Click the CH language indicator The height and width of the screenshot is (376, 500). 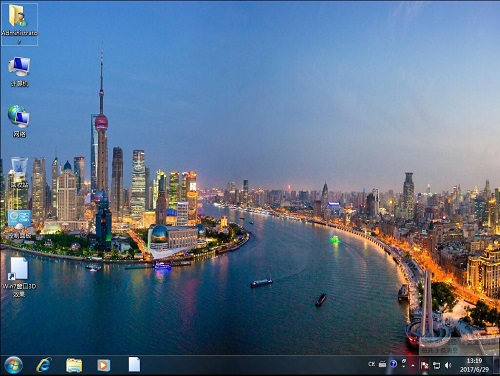[x=372, y=364]
